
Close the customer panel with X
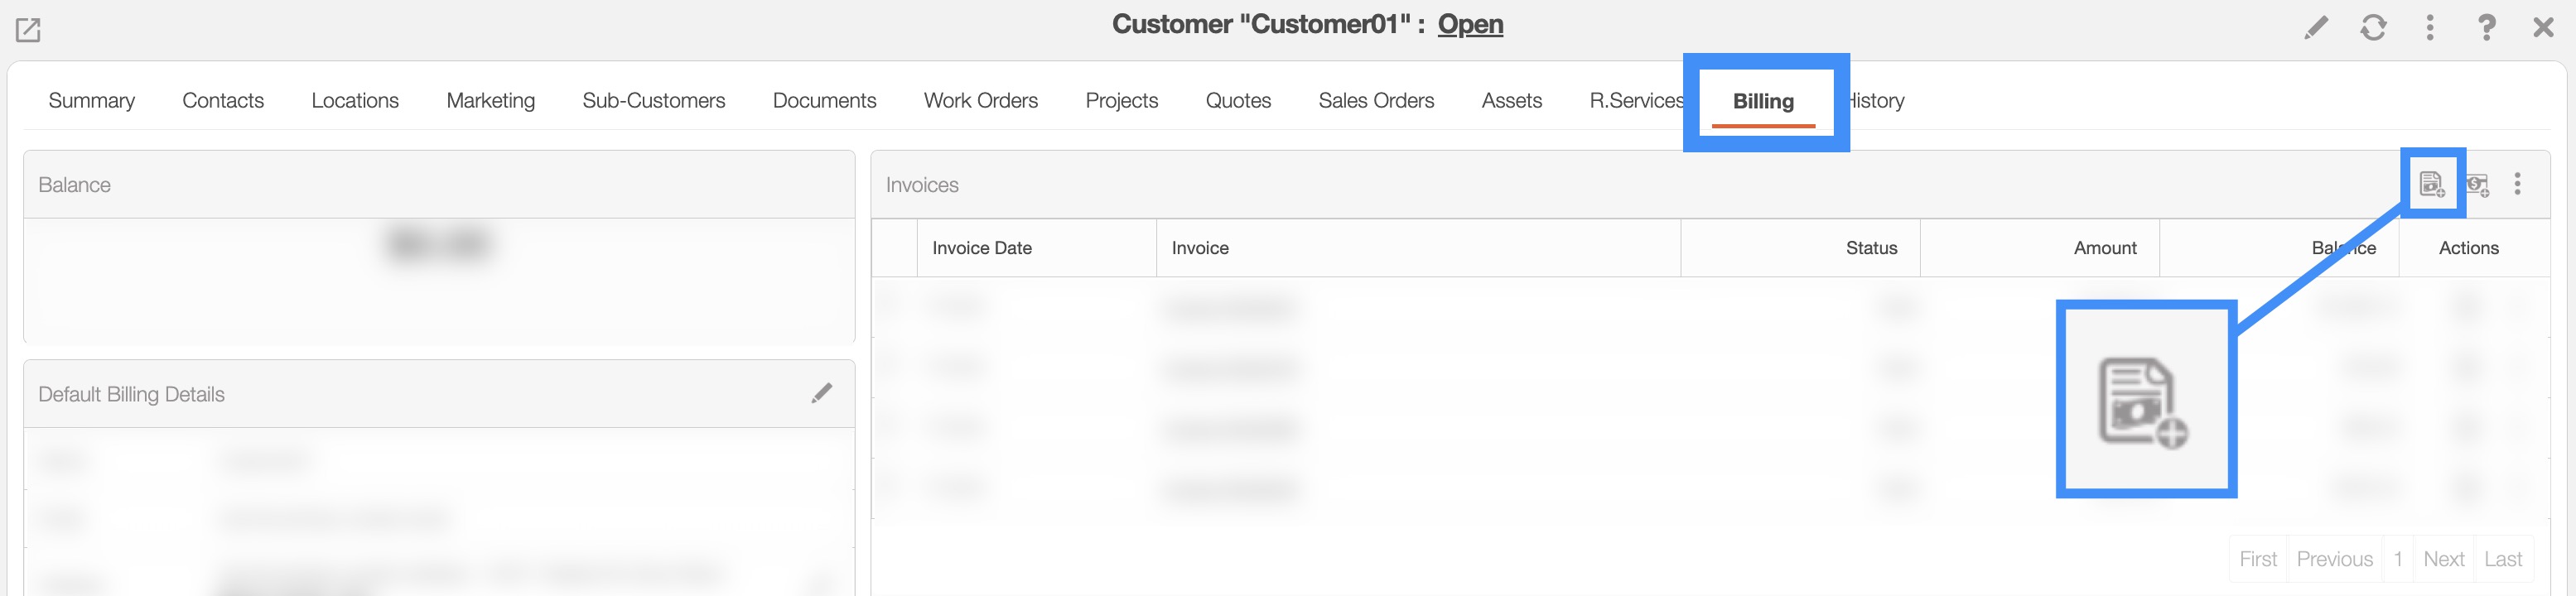(x=2543, y=27)
